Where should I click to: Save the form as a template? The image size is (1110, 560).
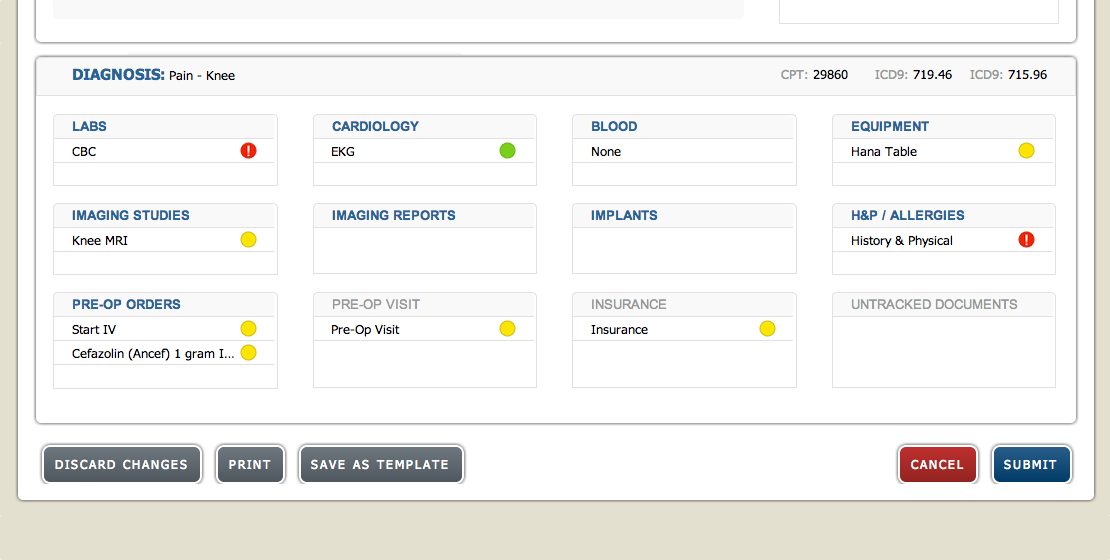click(x=380, y=465)
